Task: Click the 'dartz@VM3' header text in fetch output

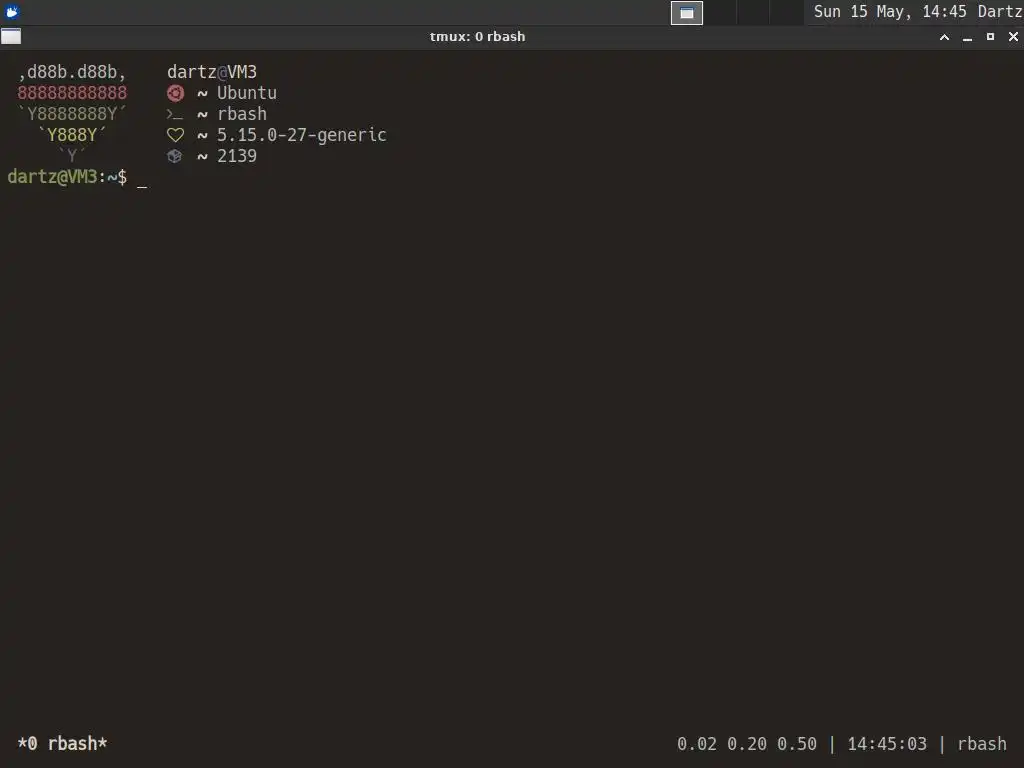Action: coord(212,72)
